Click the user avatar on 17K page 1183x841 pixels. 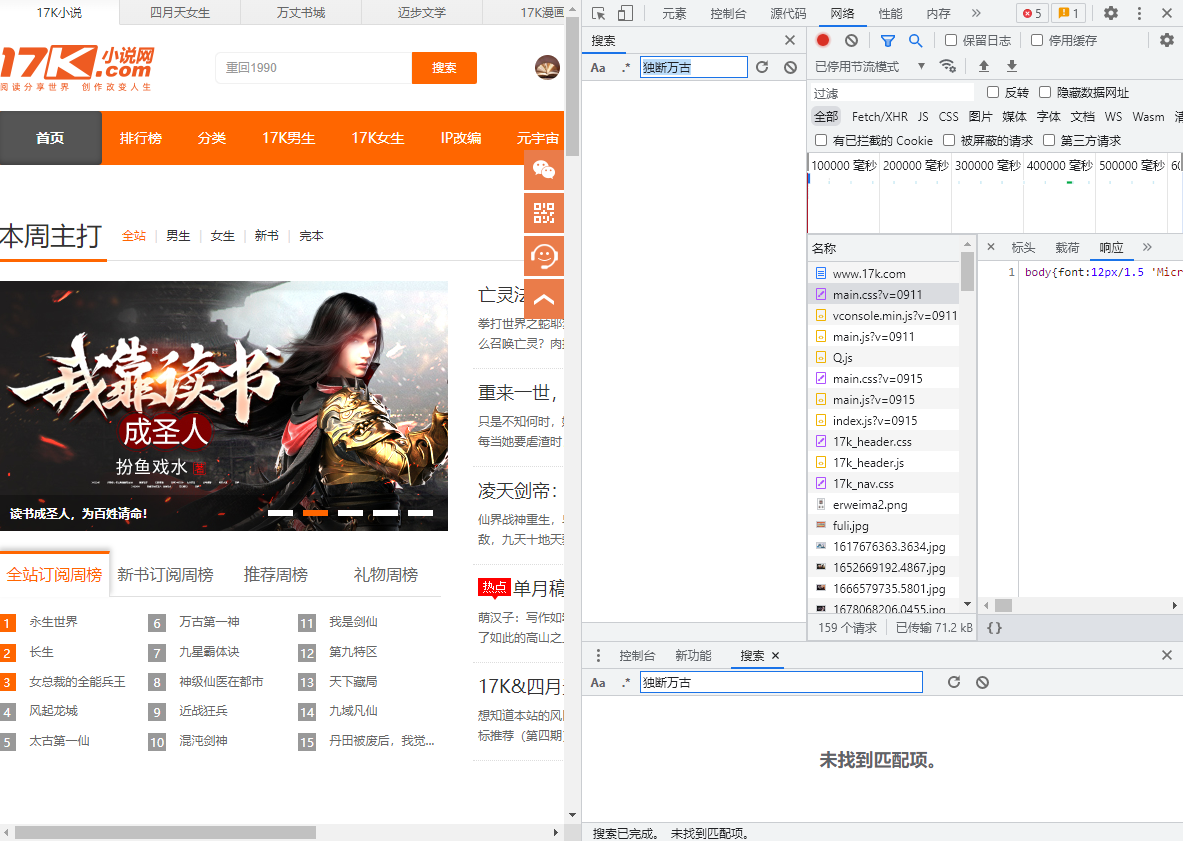pyautogui.click(x=547, y=67)
